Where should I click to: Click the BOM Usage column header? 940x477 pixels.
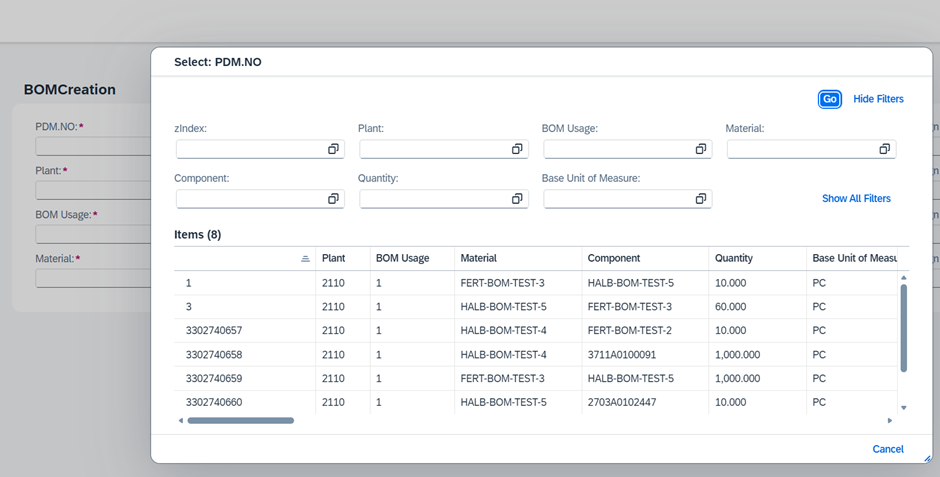click(412, 258)
